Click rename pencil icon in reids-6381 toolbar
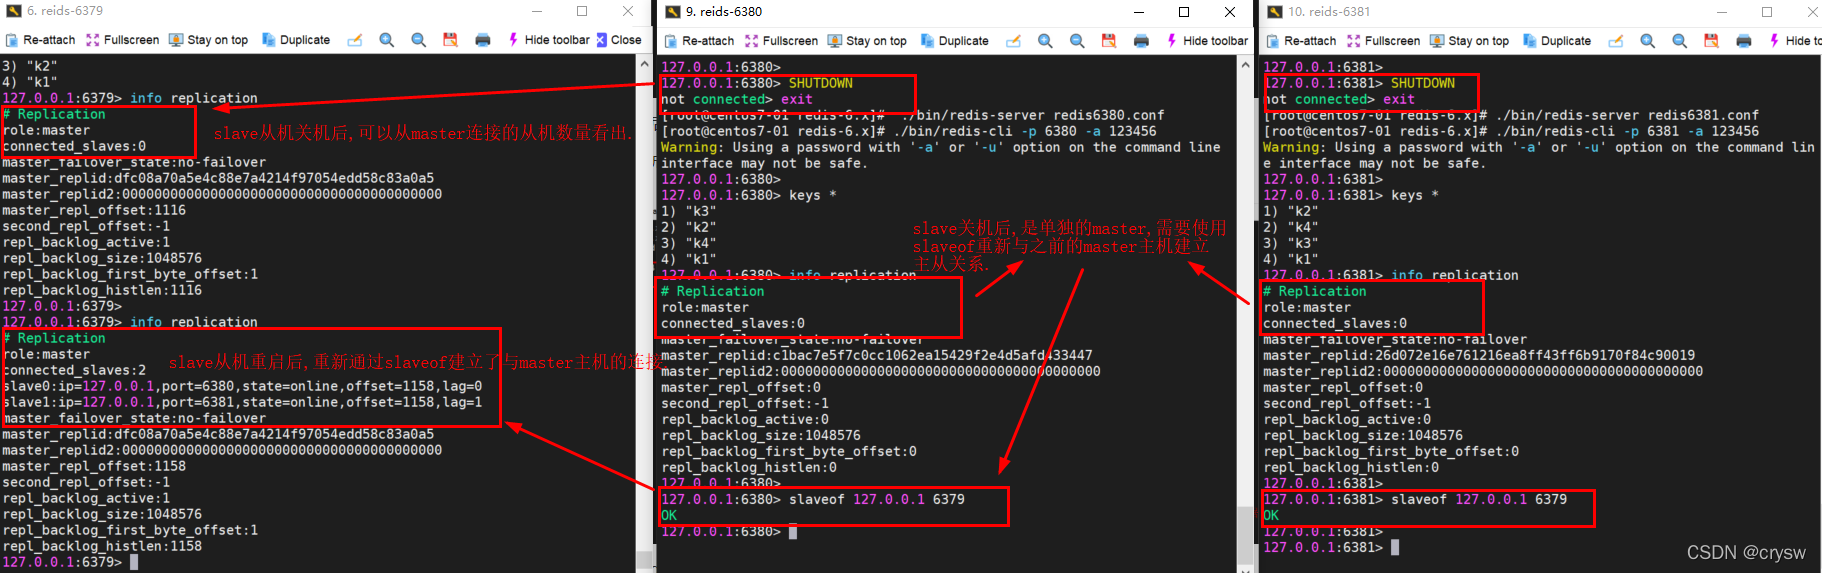 coord(1616,41)
